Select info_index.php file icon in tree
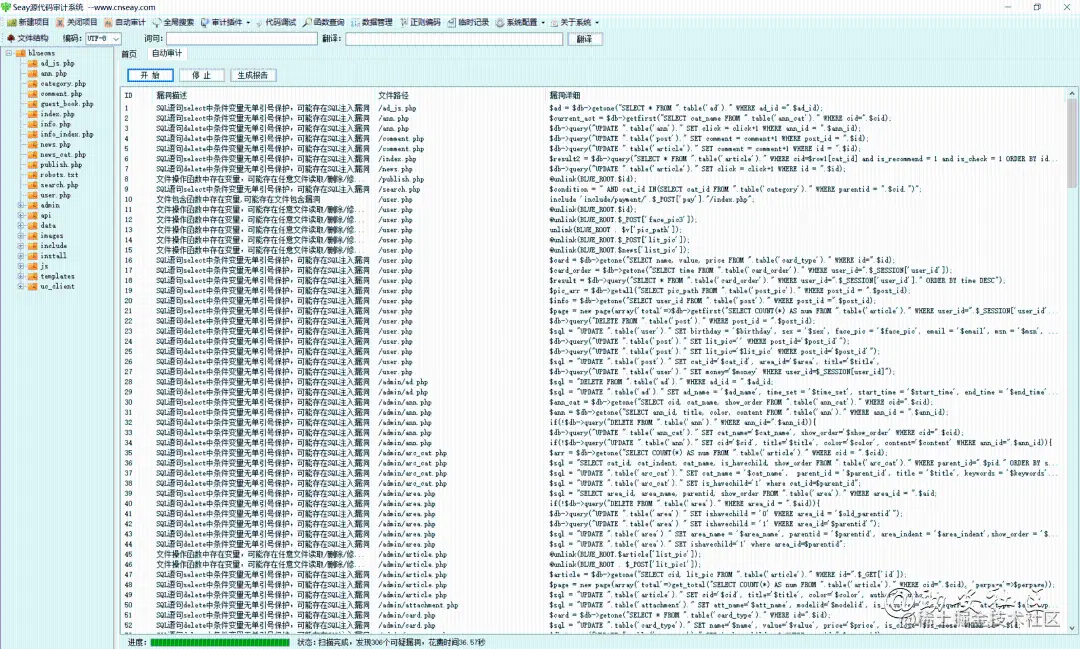Image resolution: width=1080 pixels, height=649 pixels. click(x=32, y=134)
